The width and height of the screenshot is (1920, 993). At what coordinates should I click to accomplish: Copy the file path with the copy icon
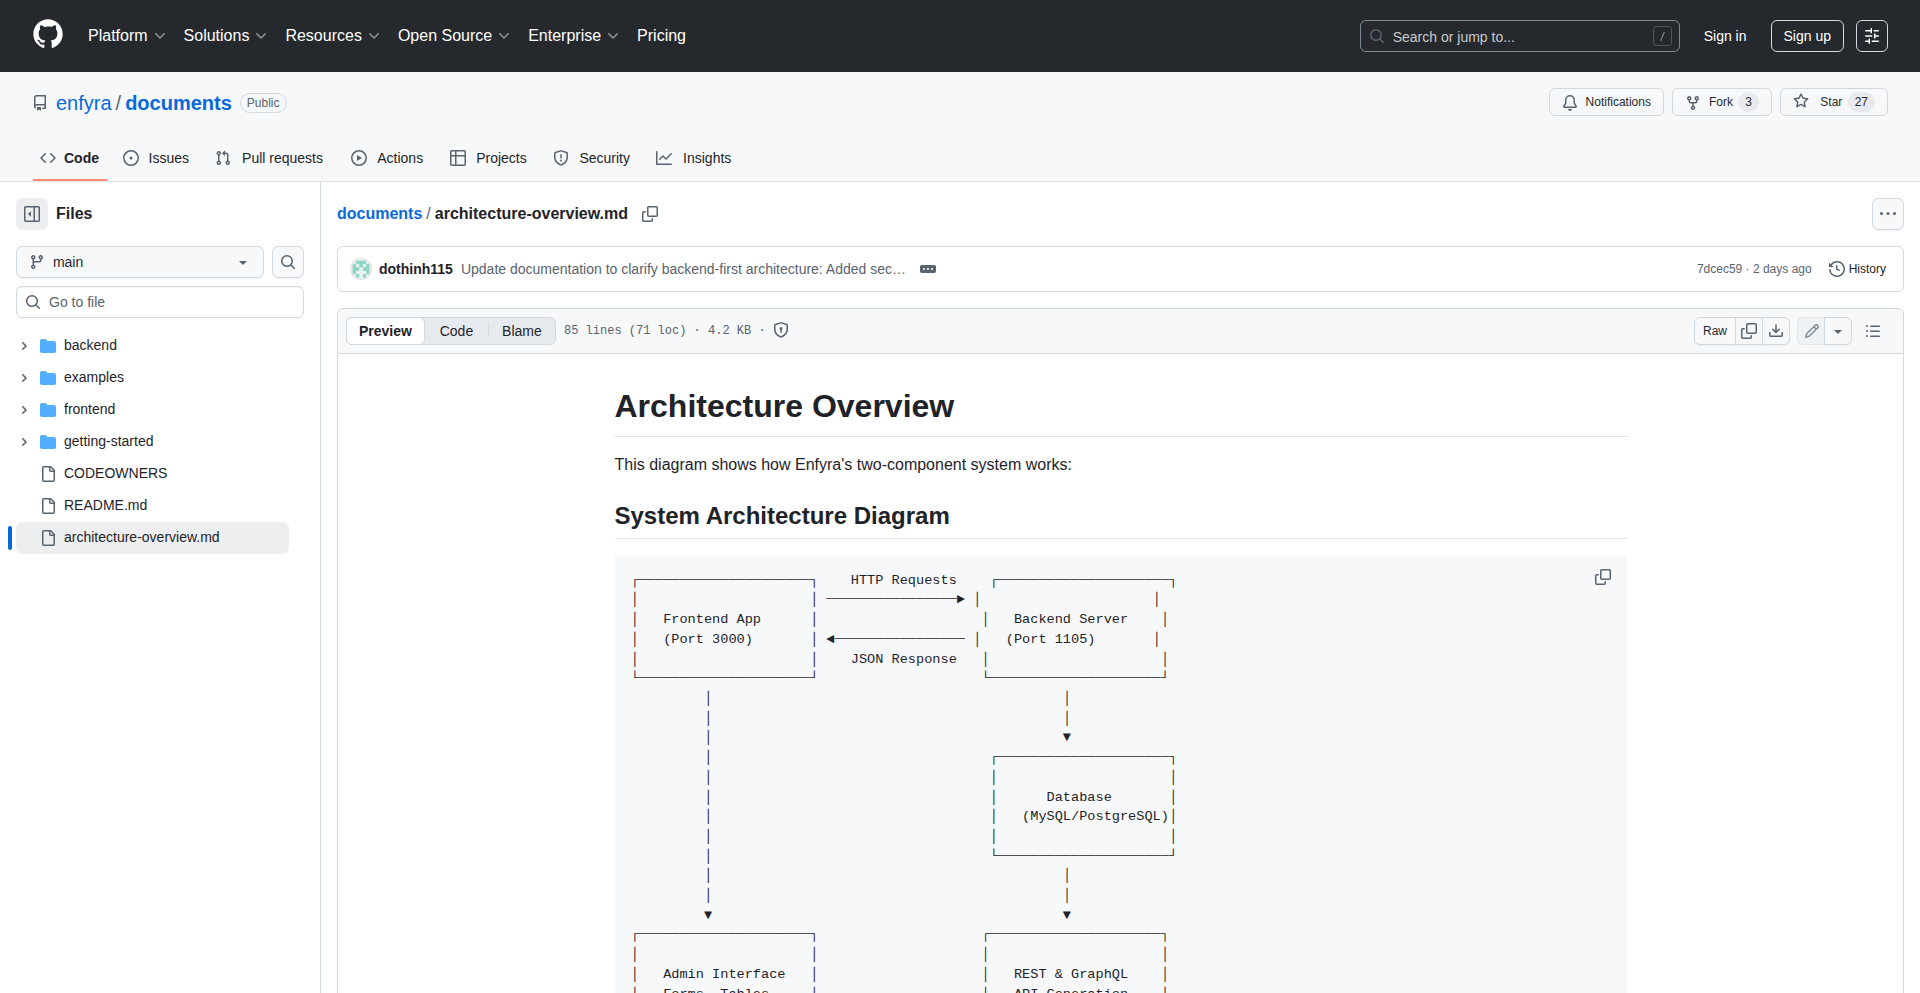[650, 214]
